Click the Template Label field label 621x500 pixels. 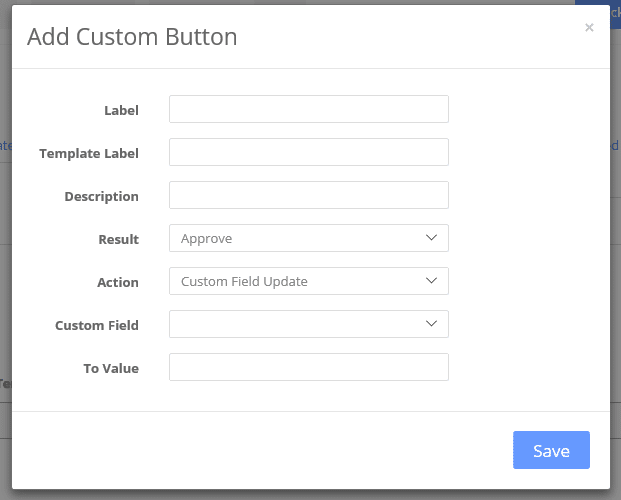pos(89,153)
